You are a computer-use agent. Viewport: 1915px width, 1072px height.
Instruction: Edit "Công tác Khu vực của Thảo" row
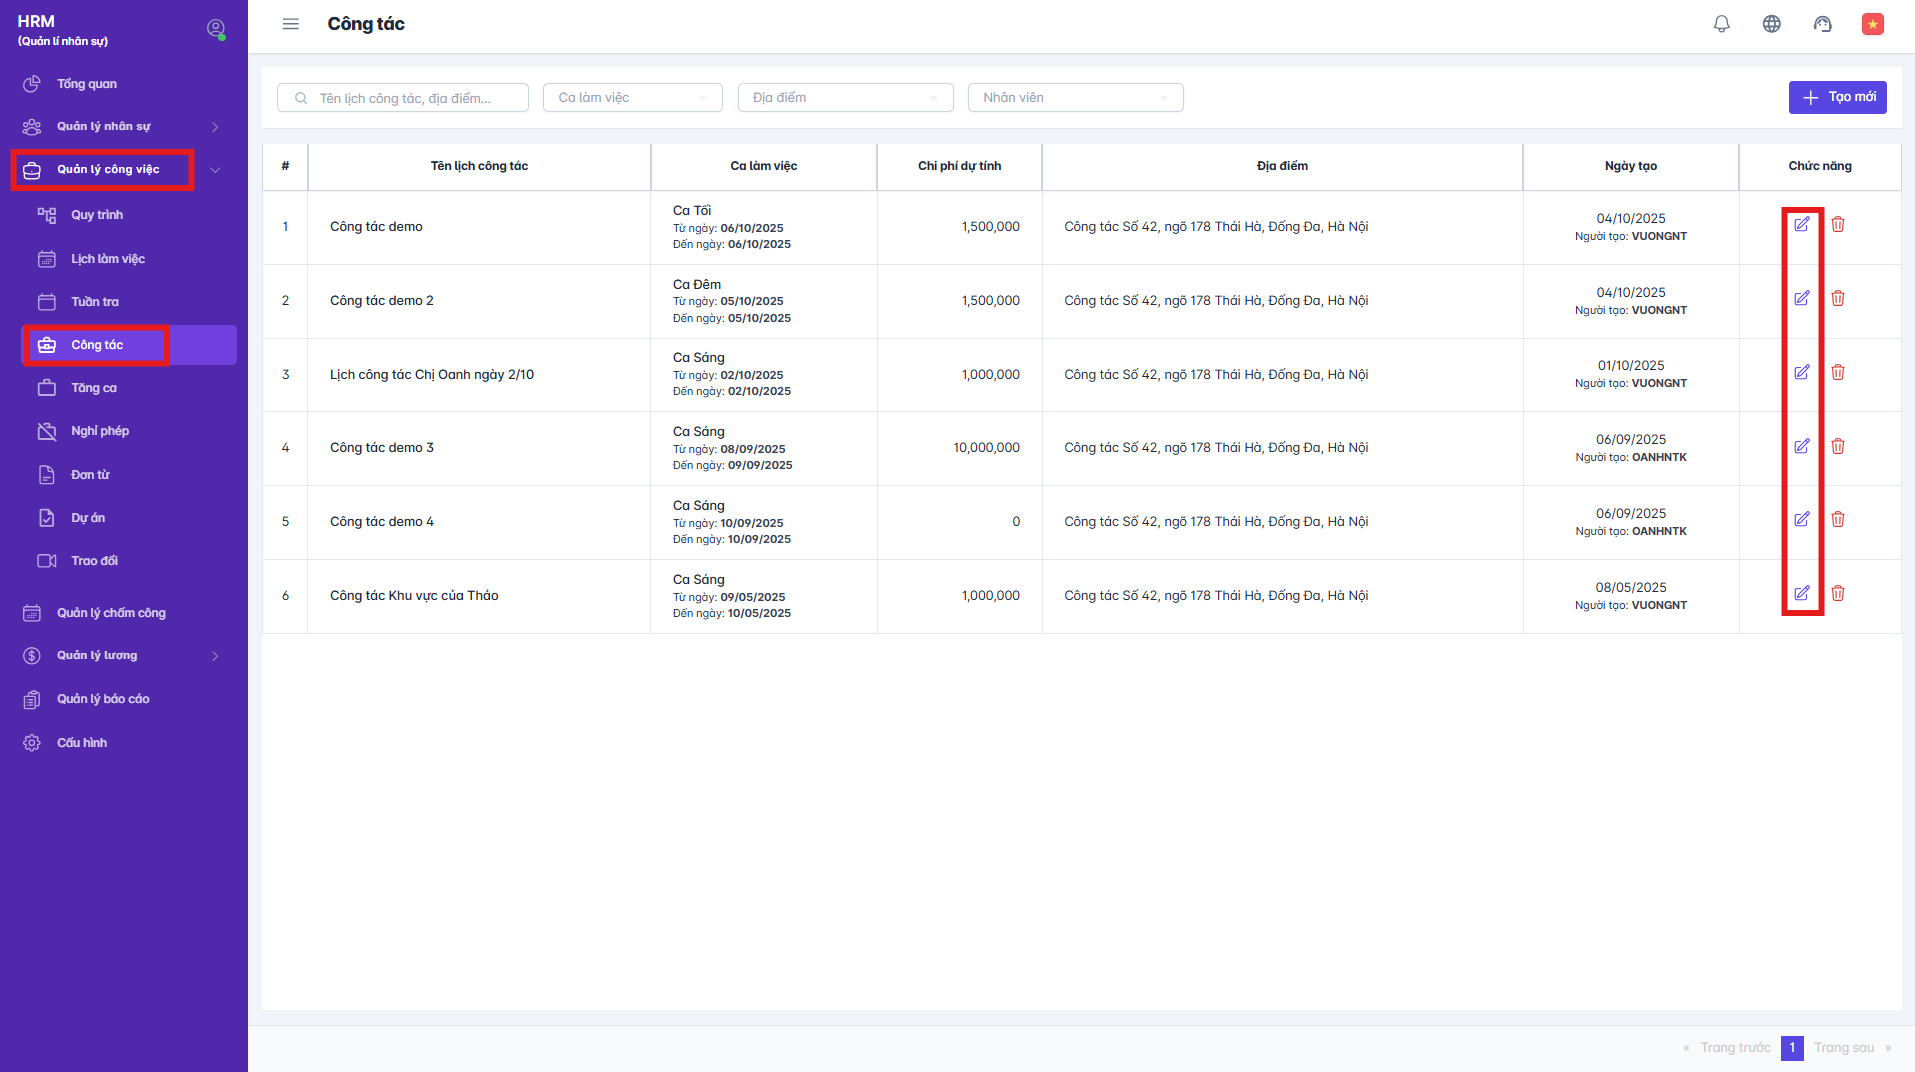pos(1801,594)
